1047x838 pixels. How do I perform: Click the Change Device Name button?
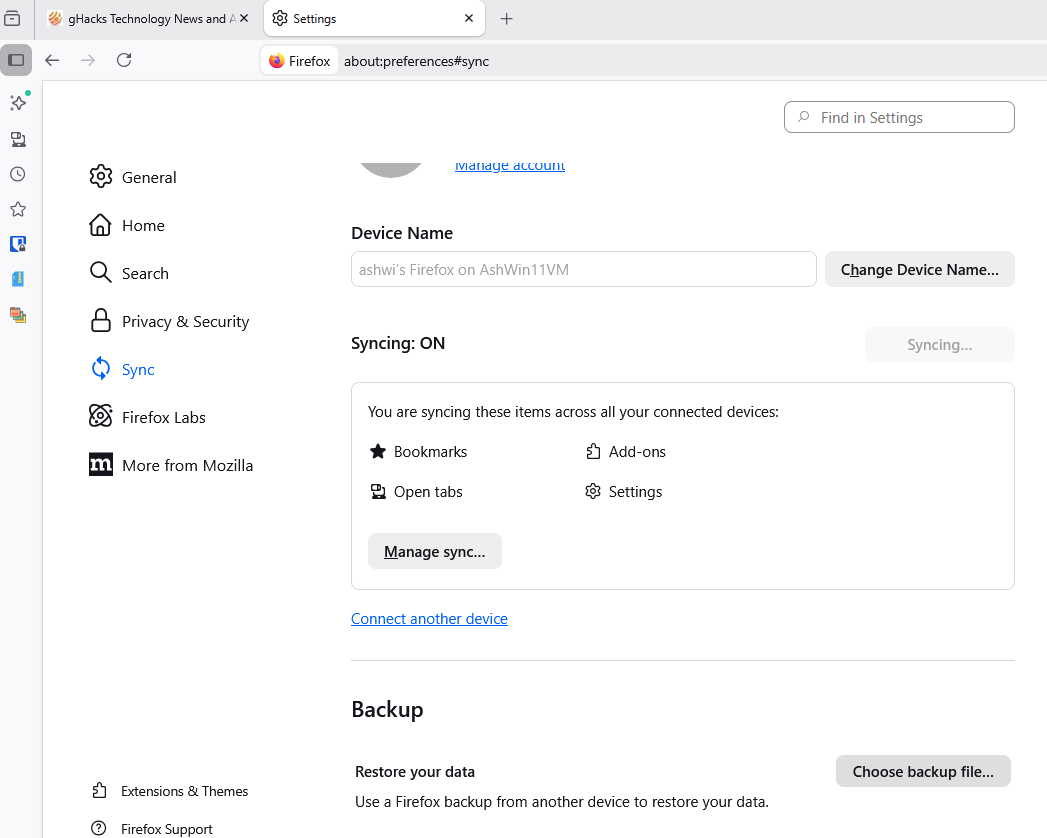(919, 269)
